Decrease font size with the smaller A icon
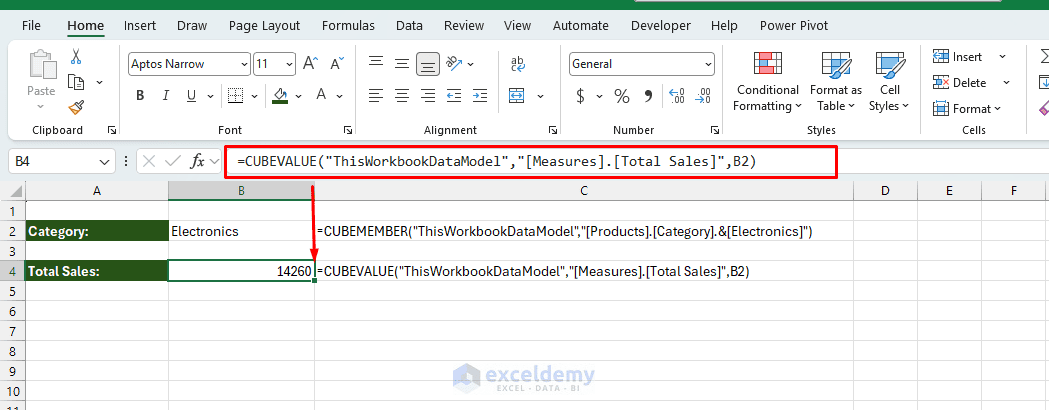Screen dimensions: 1049x410 (x=337, y=64)
